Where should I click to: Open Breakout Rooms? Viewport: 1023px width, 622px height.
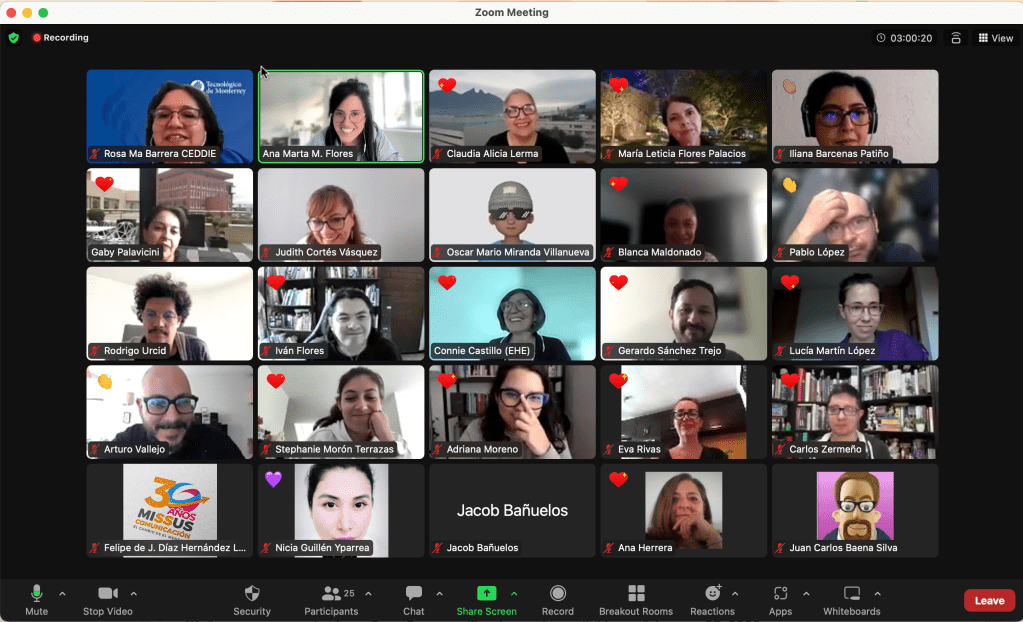[636, 599]
